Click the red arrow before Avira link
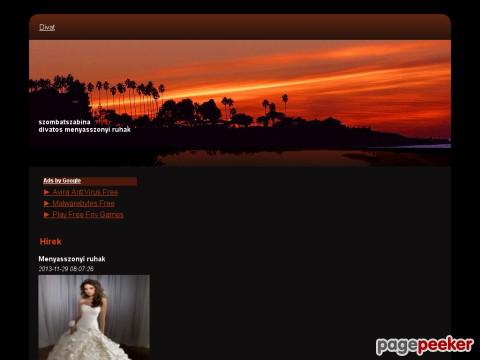This screenshot has height=360, width=480. point(47,192)
